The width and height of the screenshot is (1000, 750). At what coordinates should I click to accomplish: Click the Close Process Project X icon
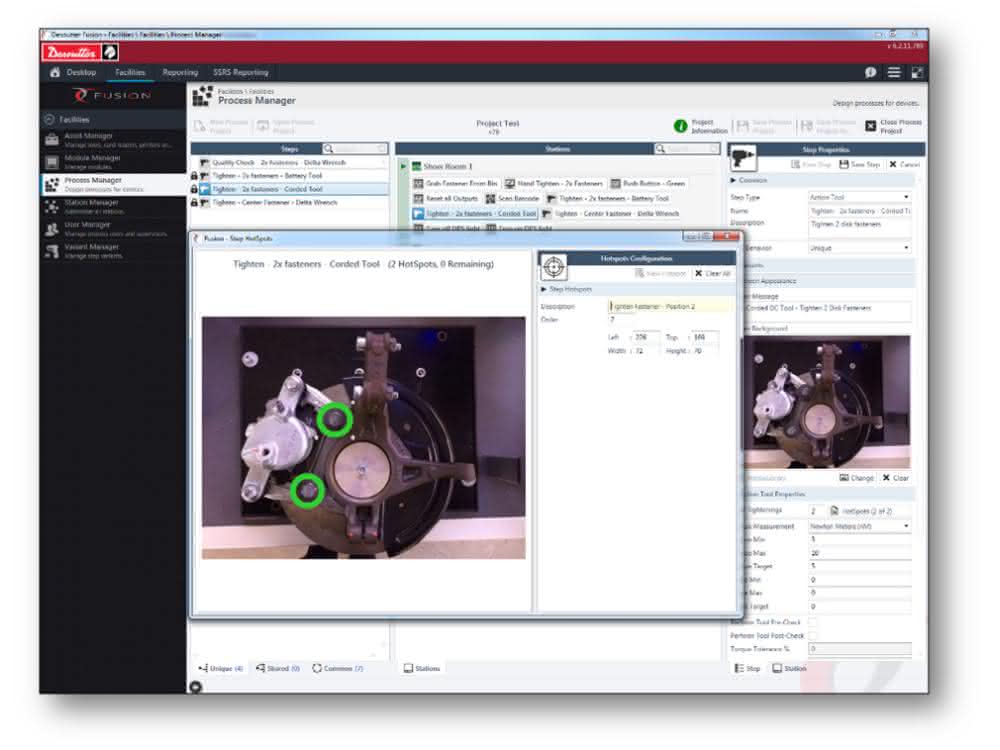[871, 126]
